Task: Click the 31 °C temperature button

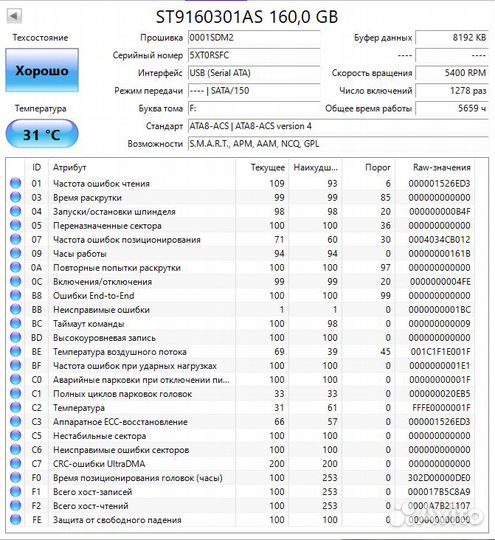Action: click(x=42, y=134)
